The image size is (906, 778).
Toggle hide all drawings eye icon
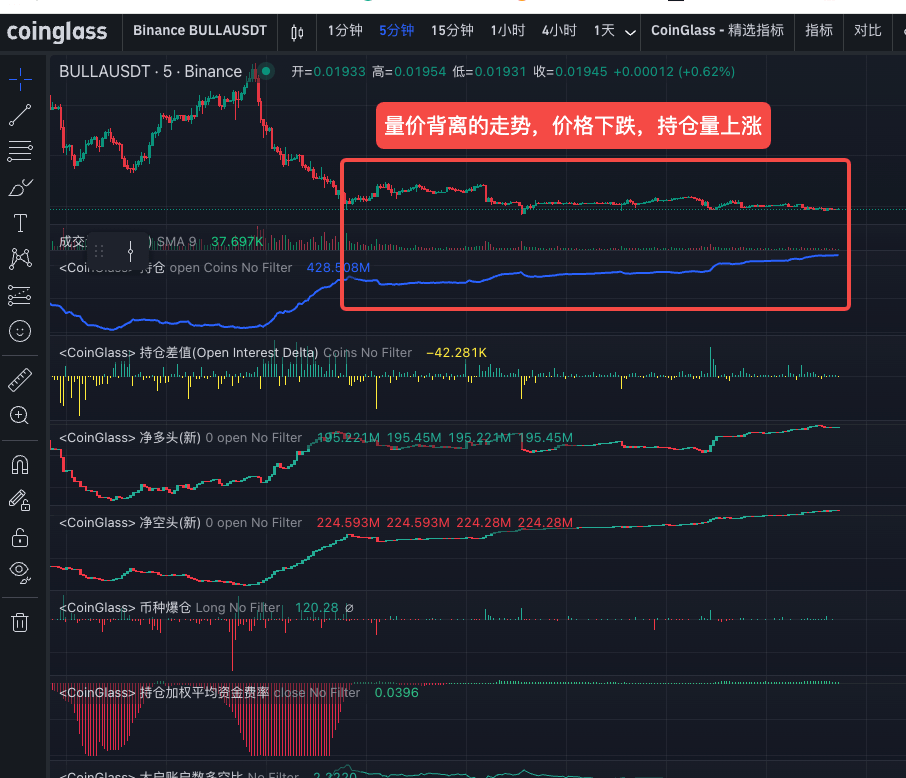pos(20,572)
